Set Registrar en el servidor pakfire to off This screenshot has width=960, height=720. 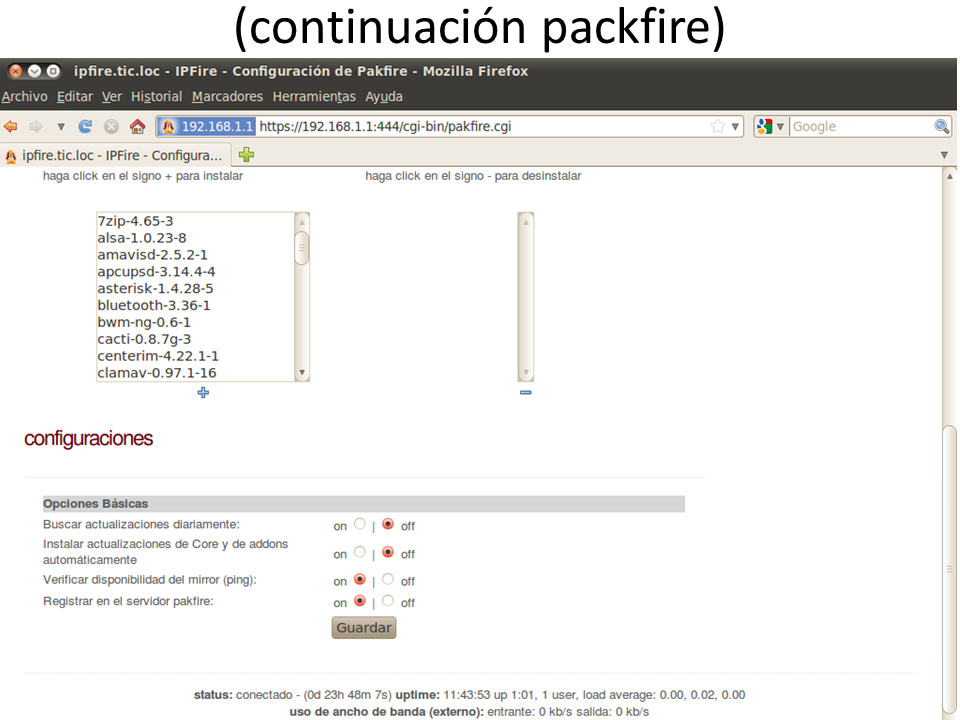(x=388, y=602)
